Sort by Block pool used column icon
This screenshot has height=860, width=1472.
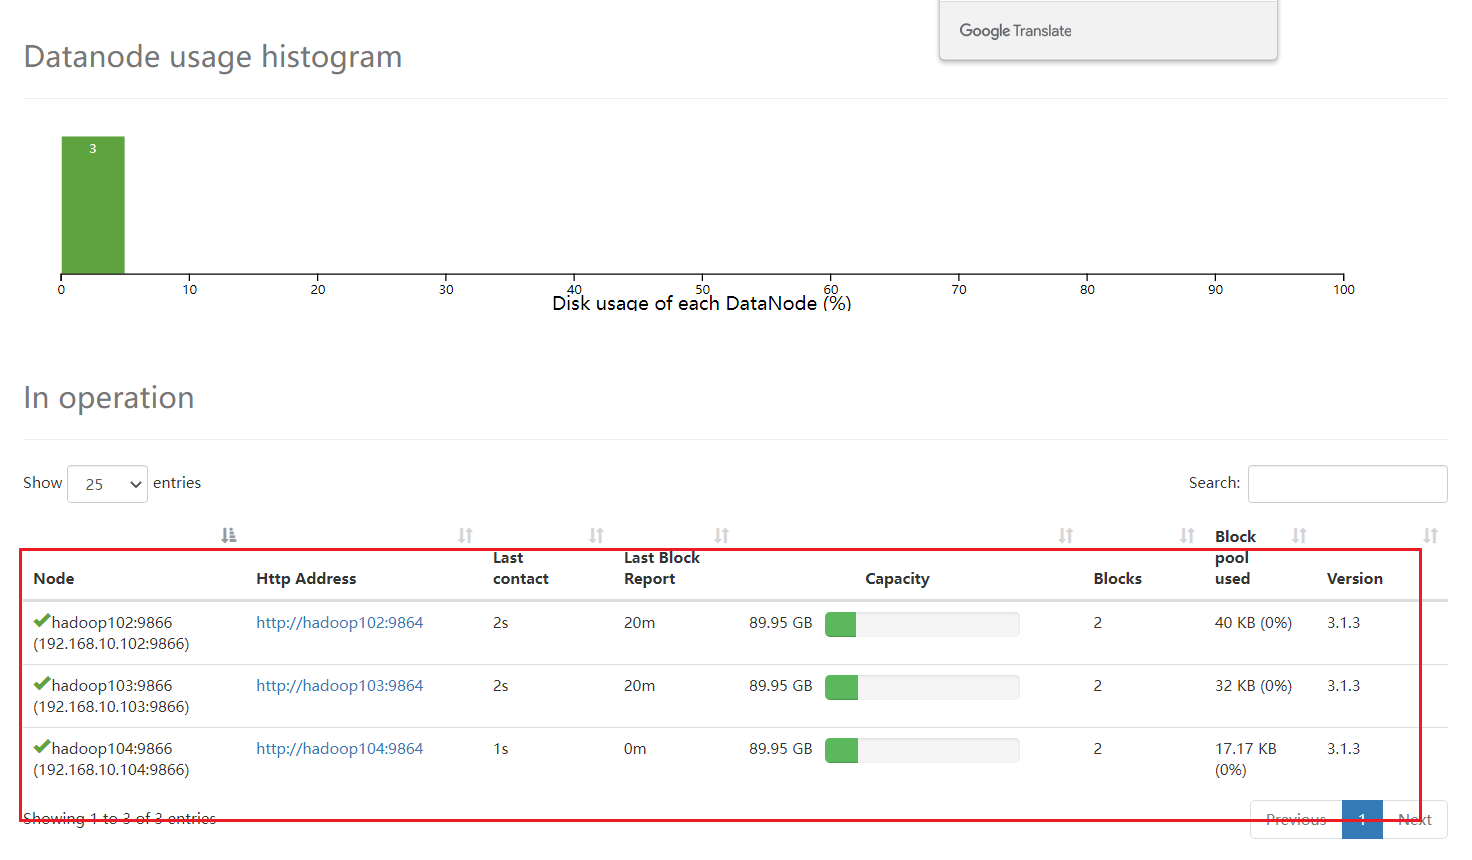tap(1299, 536)
